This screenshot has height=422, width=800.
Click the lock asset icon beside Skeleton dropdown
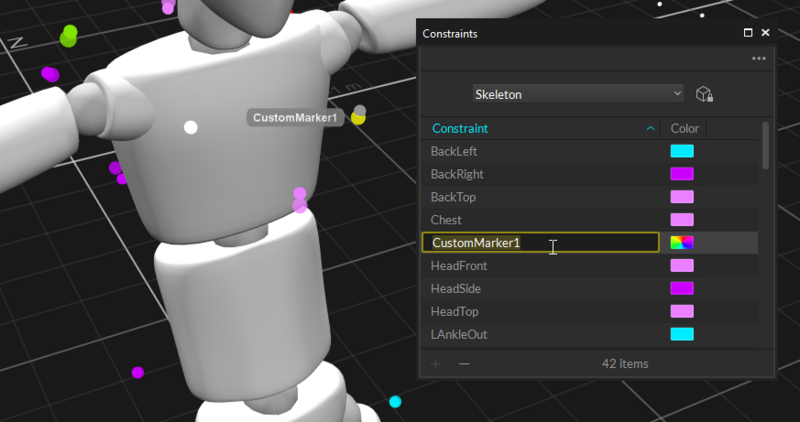[705, 94]
